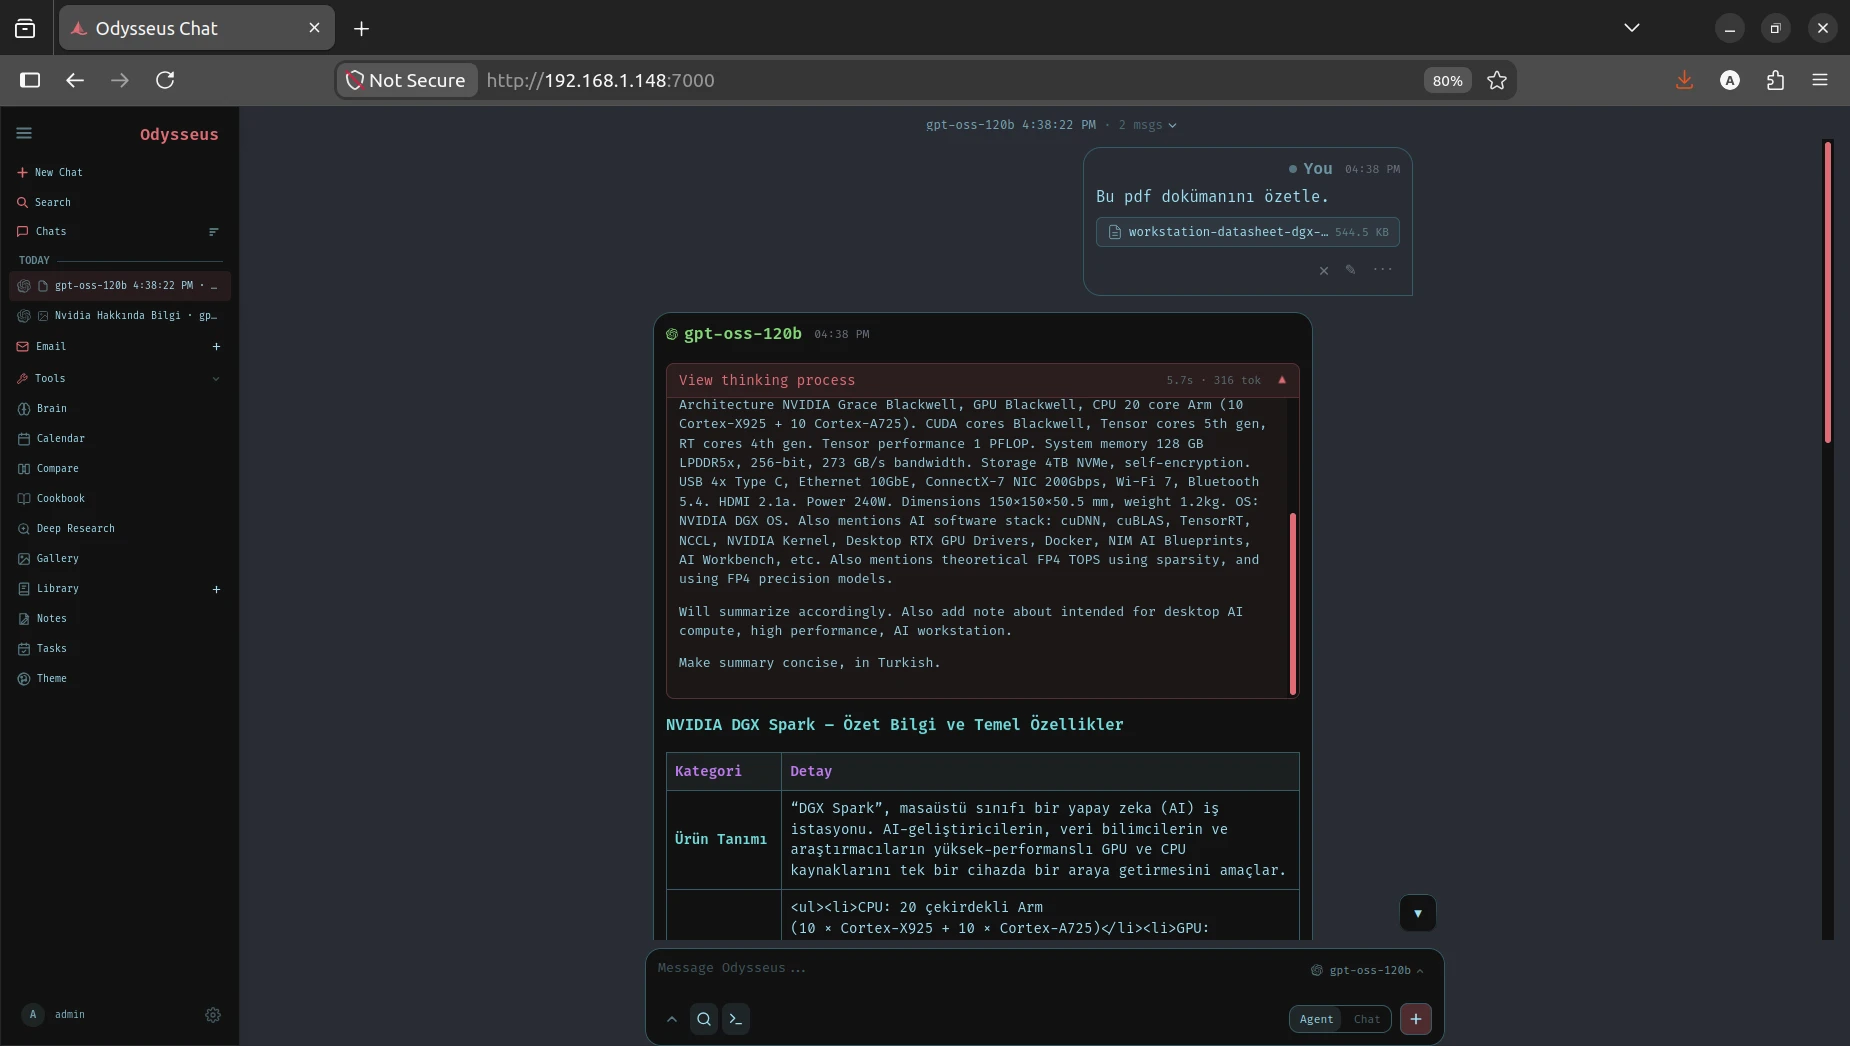The height and width of the screenshot is (1046, 1850).
Task: Delete the user message with X icon
Action: pyautogui.click(x=1324, y=270)
